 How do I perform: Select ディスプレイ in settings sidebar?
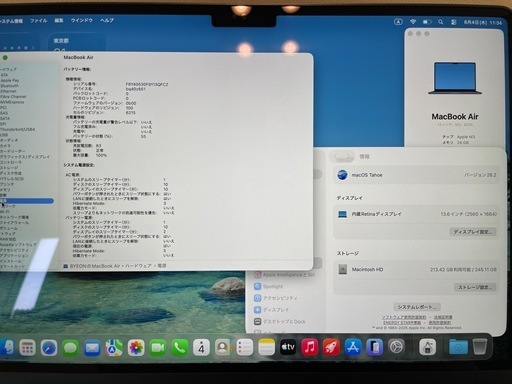pyautogui.click(x=271, y=310)
